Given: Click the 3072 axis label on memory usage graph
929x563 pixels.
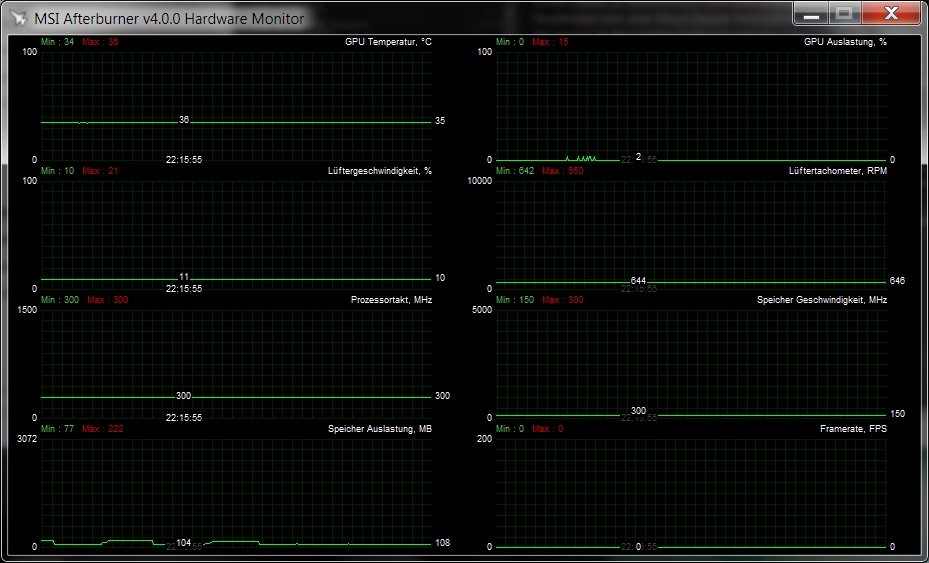Looking at the screenshot, I should pyautogui.click(x=27, y=439).
